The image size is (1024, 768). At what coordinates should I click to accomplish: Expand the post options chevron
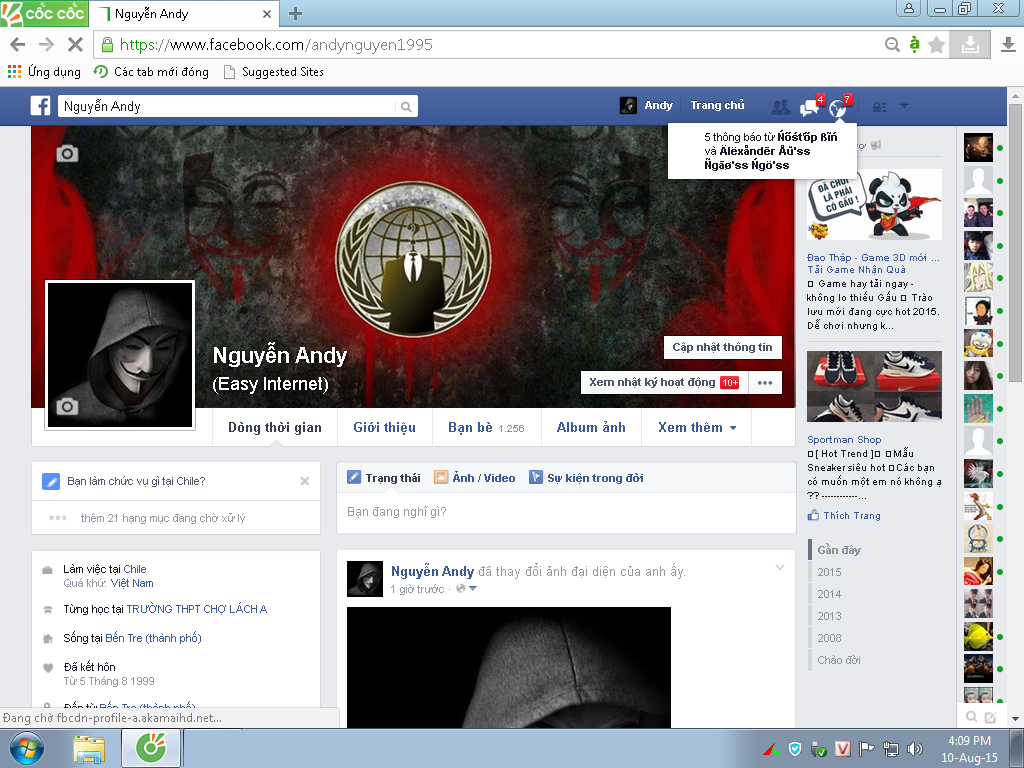click(x=780, y=568)
